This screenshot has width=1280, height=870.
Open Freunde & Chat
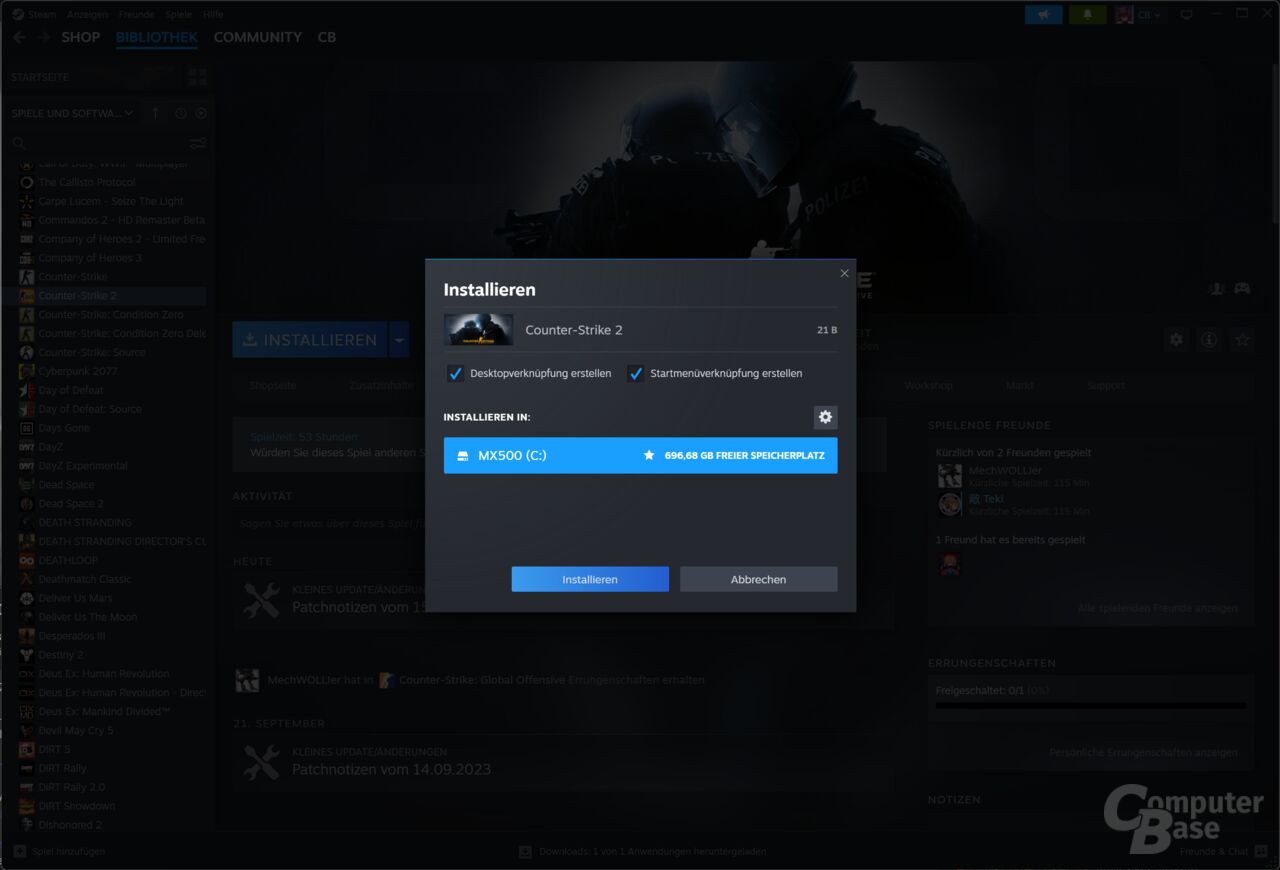pos(1214,852)
